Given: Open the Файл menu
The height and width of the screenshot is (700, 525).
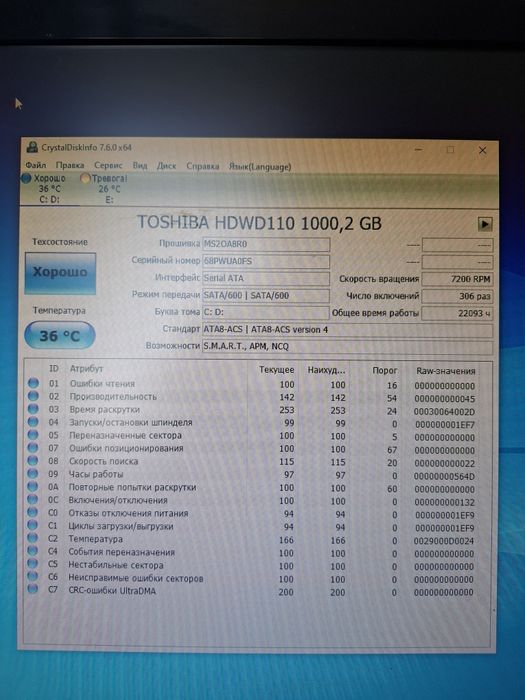Looking at the screenshot, I should coord(36,165).
